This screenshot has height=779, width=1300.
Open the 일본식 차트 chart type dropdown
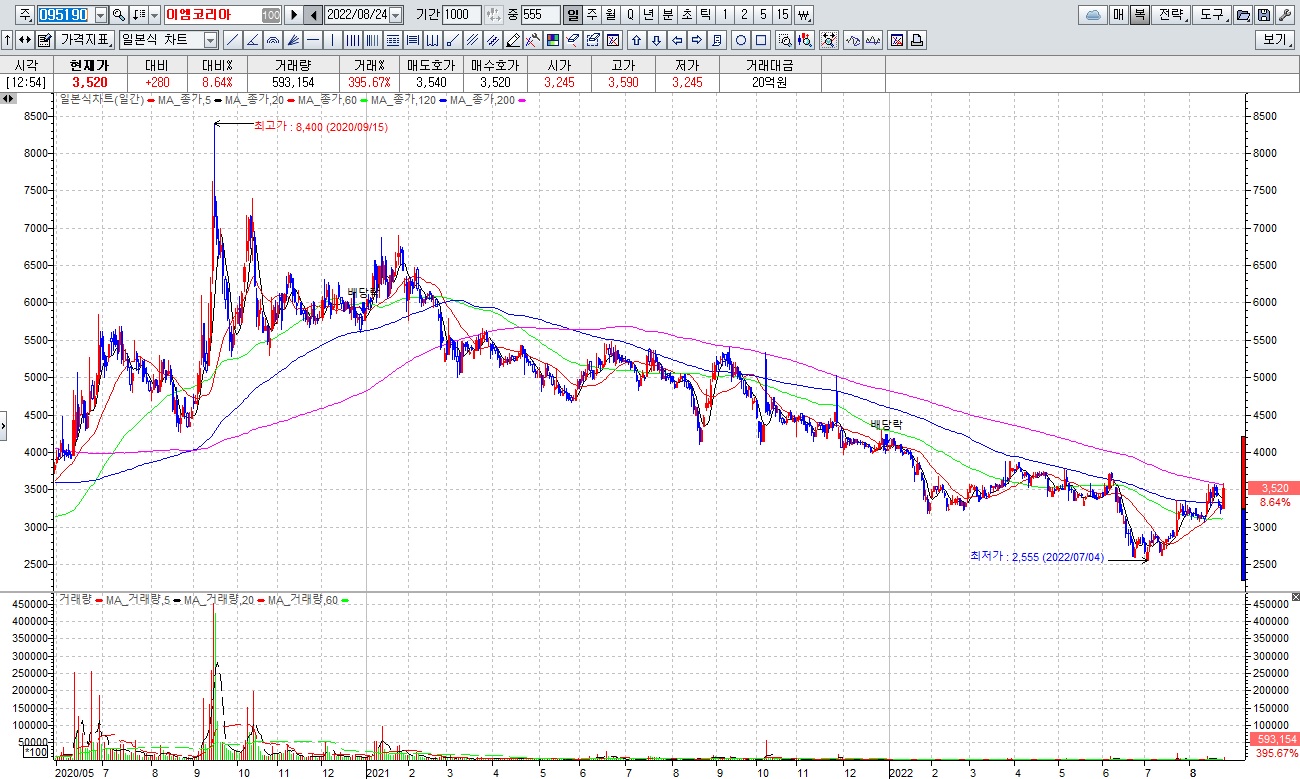(210, 40)
